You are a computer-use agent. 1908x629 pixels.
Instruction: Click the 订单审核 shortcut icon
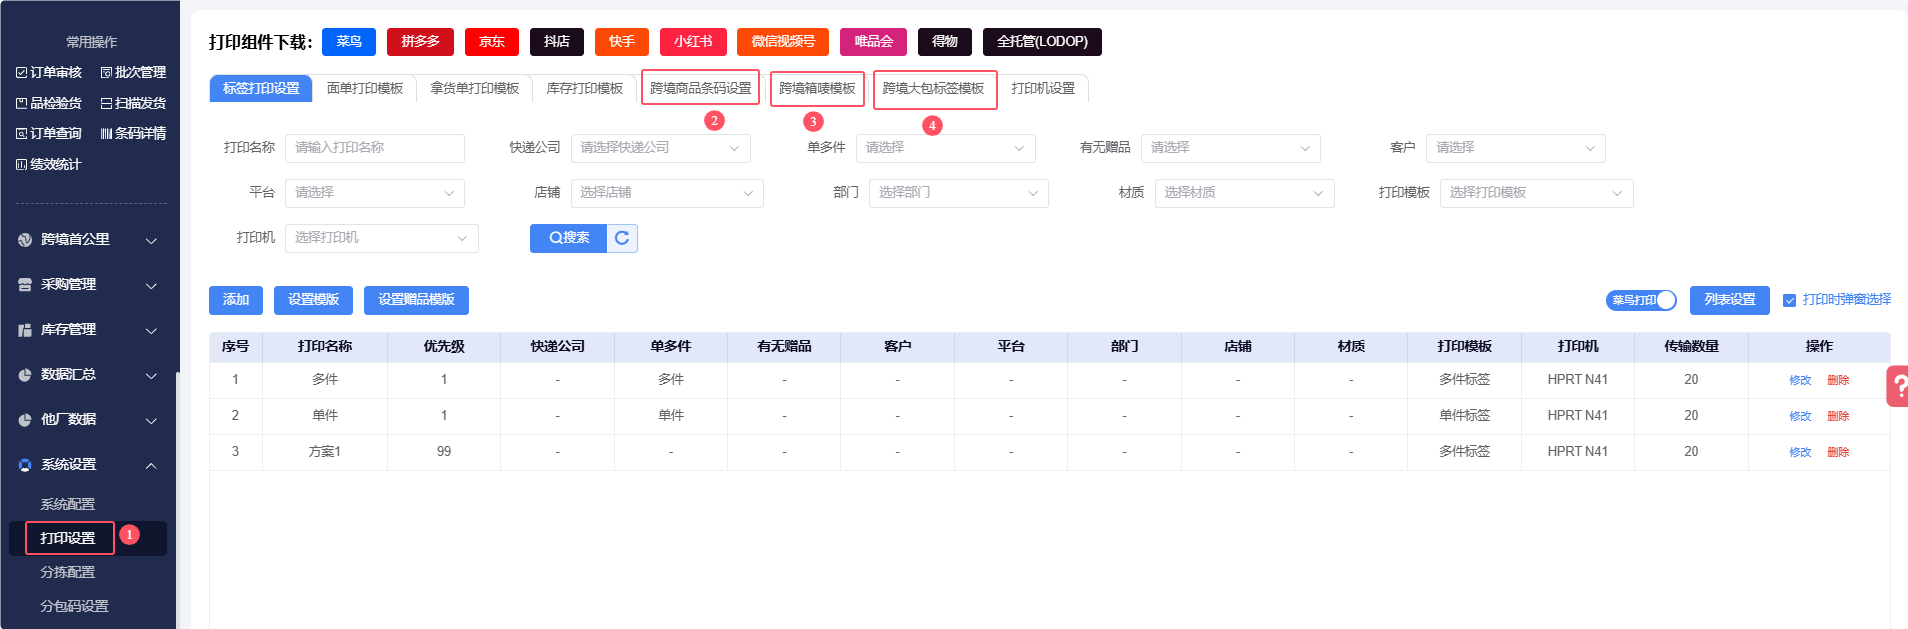pyautogui.click(x=22, y=73)
